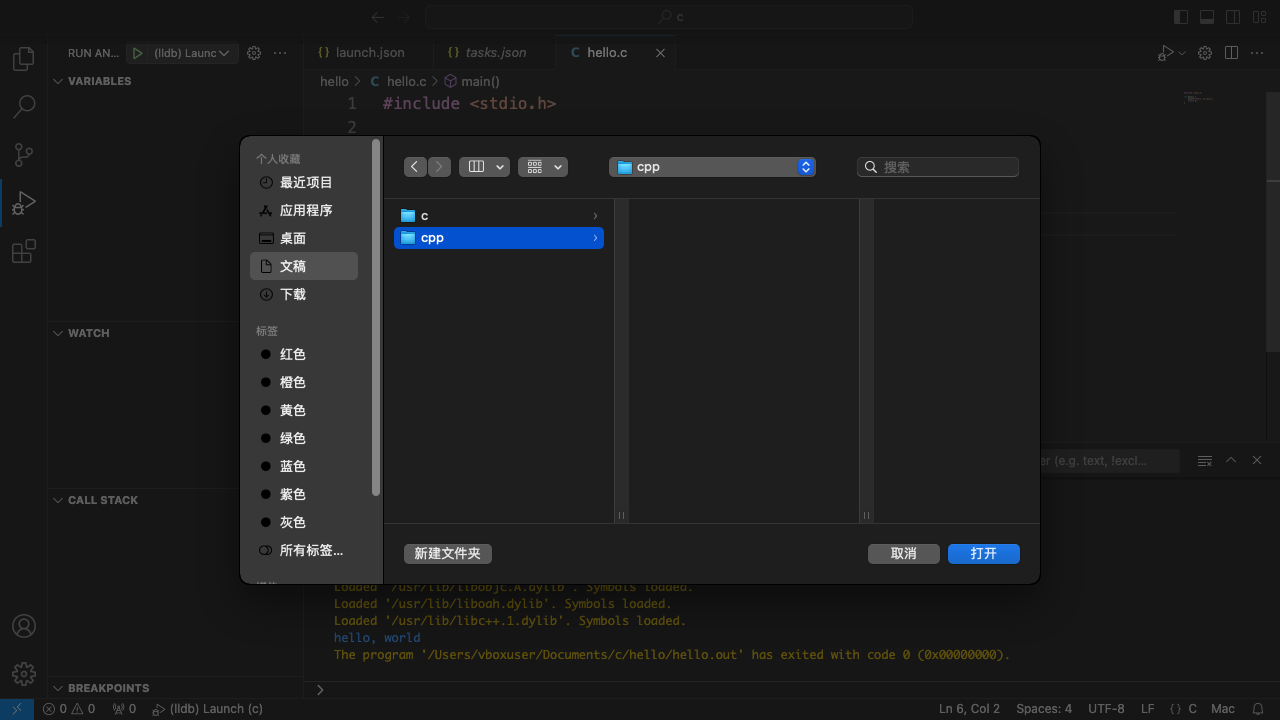Select the 红色 tag in the dialog sidebar
The height and width of the screenshot is (720, 1280).
304,354
